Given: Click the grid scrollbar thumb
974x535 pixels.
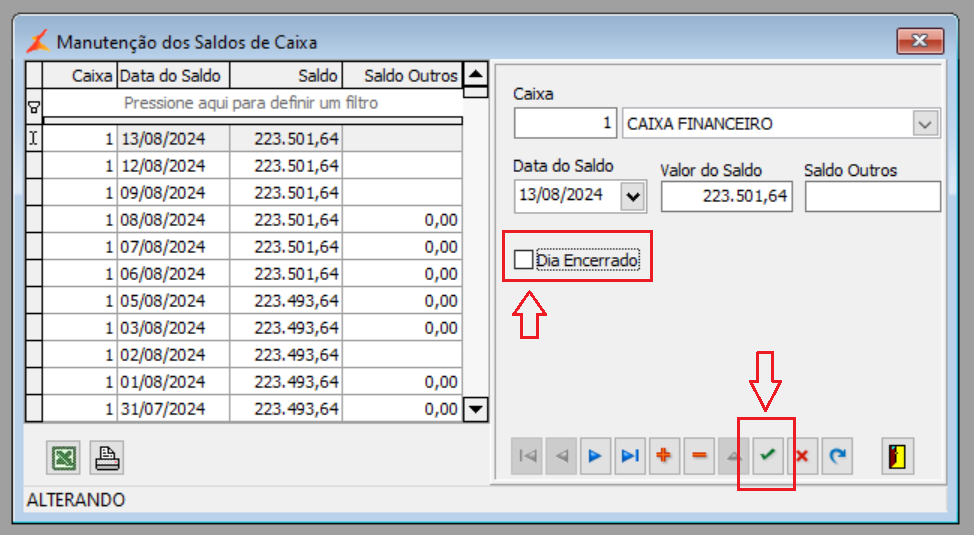Looking at the screenshot, I should 476,93.
